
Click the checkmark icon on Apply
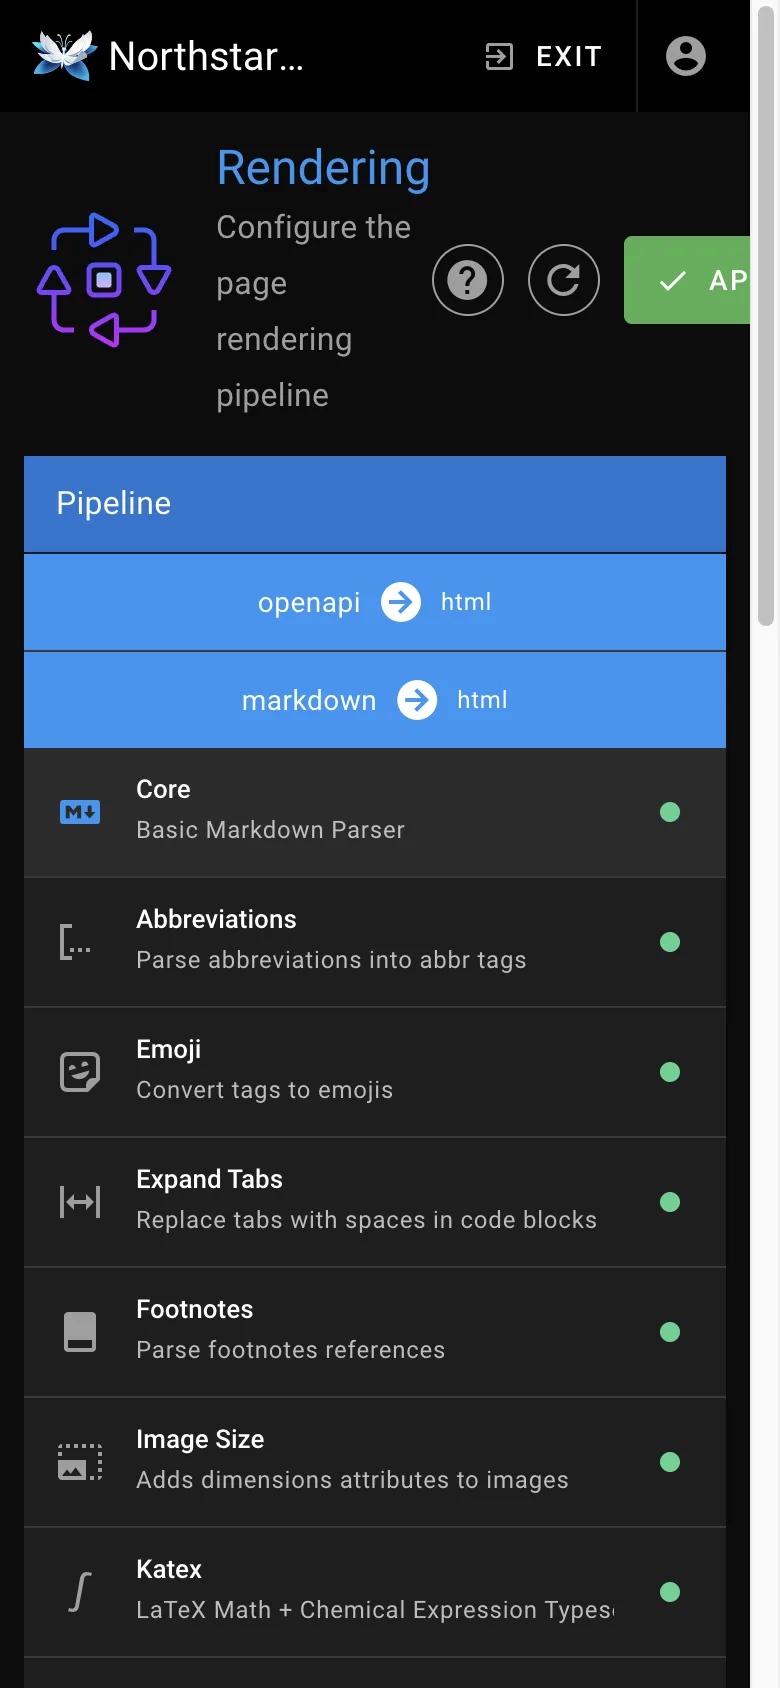point(673,281)
